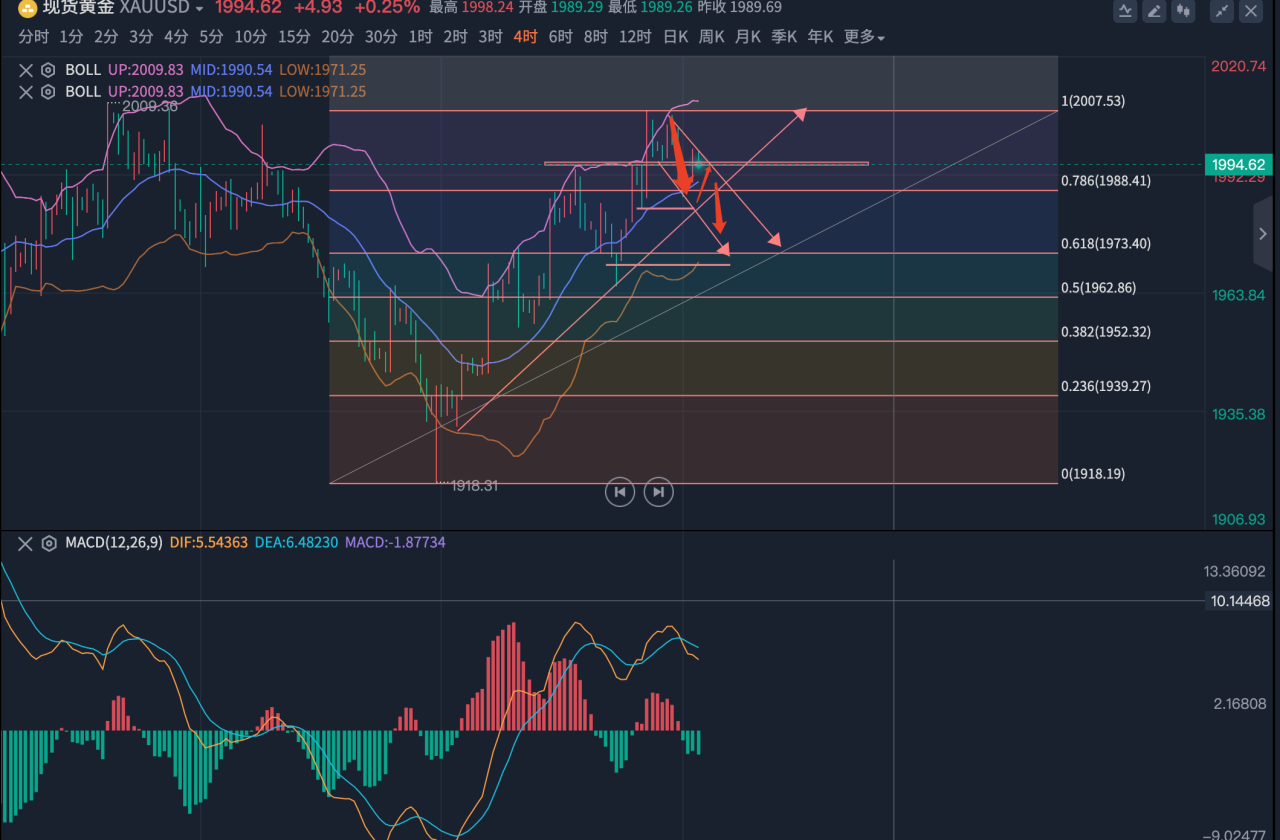Open settings hexagon of upper BOLL indicator
The image size is (1280, 840).
(x=47, y=70)
